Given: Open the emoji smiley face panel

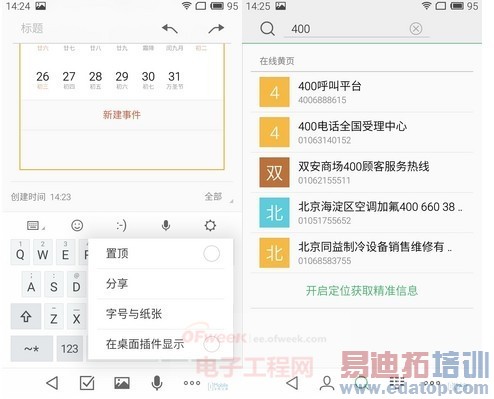Looking at the screenshot, I should click(x=77, y=226).
